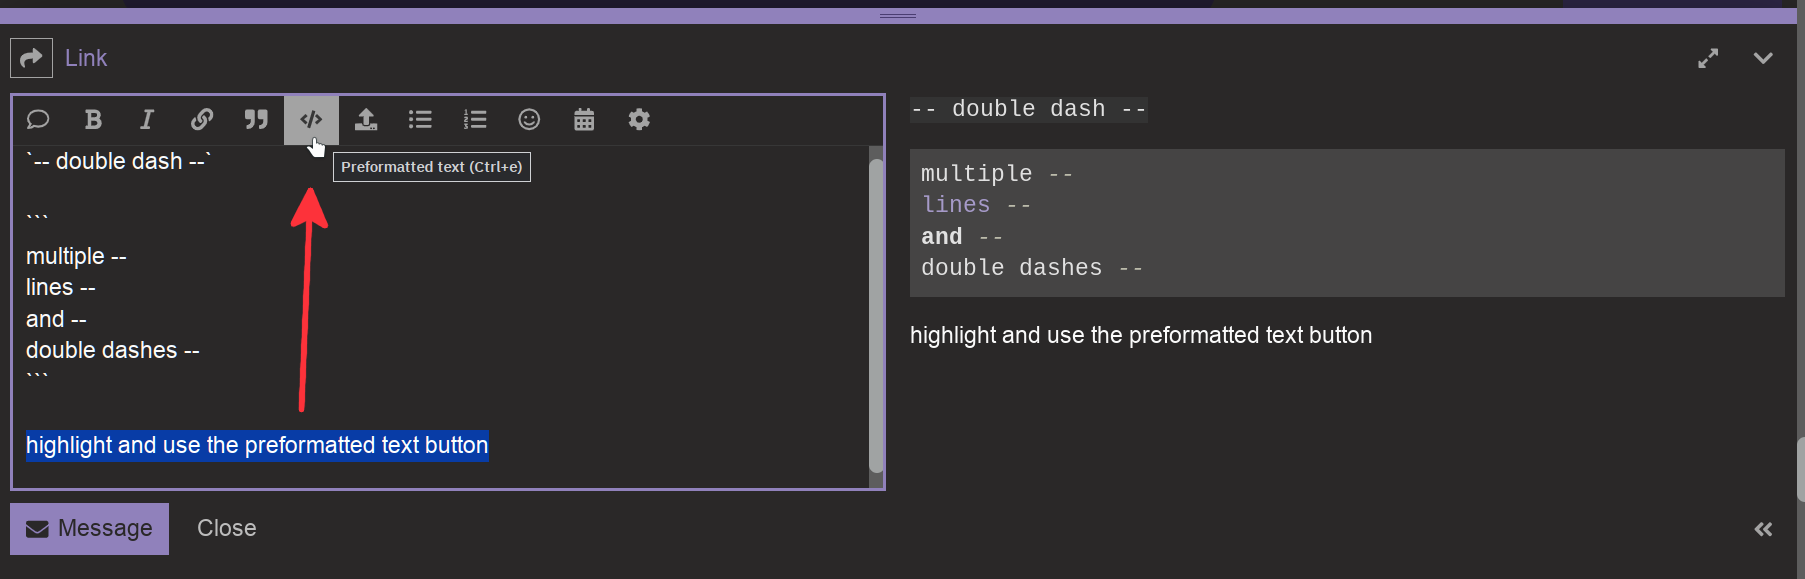Open the Link title field
Viewport: 1805px width, 579px height.
pyautogui.click(x=86, y=58)
